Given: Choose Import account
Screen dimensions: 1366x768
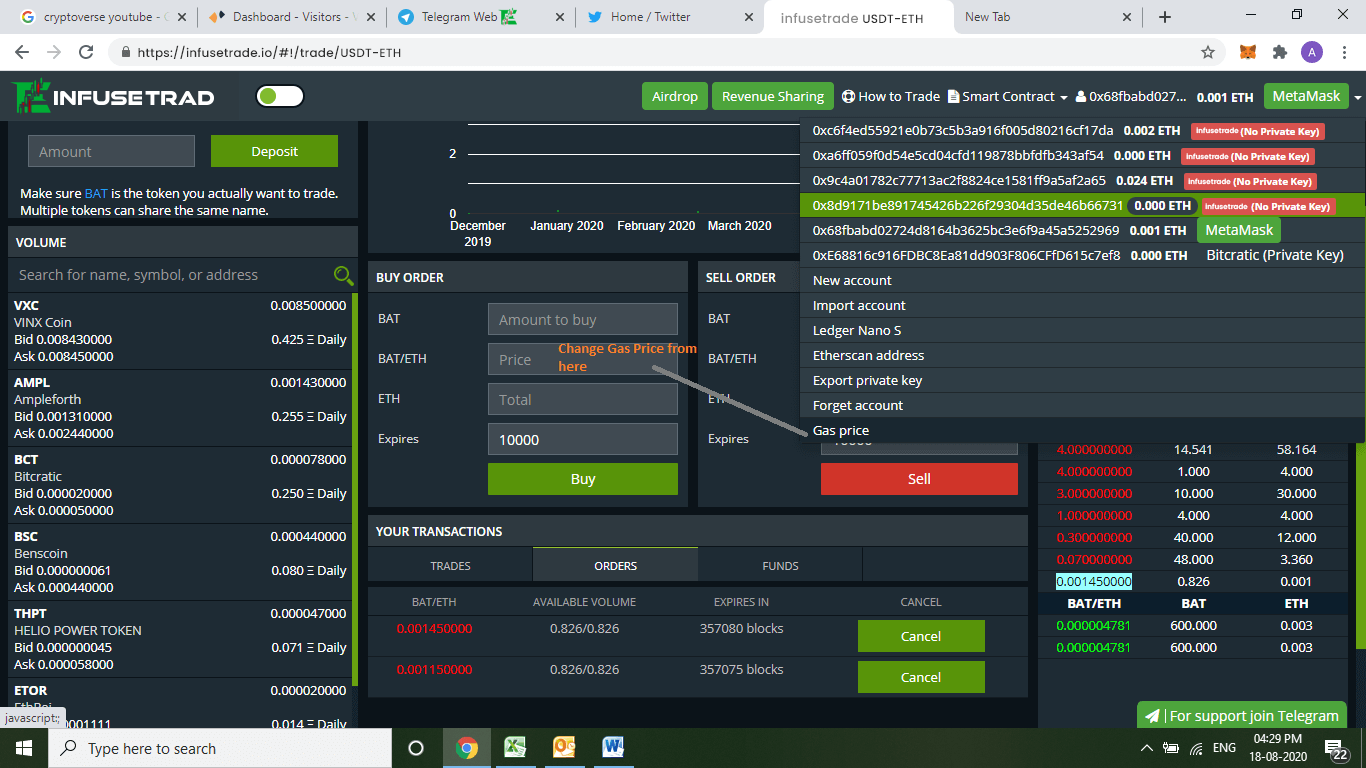Looking at the screenshot, I should click(1083, 305).
